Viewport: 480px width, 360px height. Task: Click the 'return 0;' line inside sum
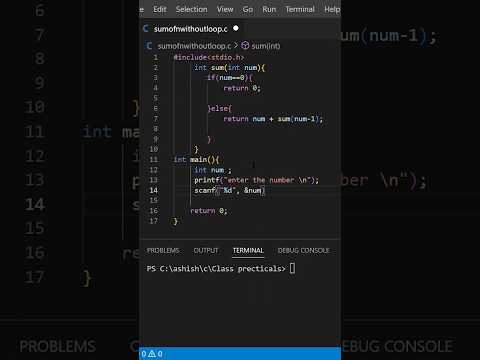(x=242, y=88)
